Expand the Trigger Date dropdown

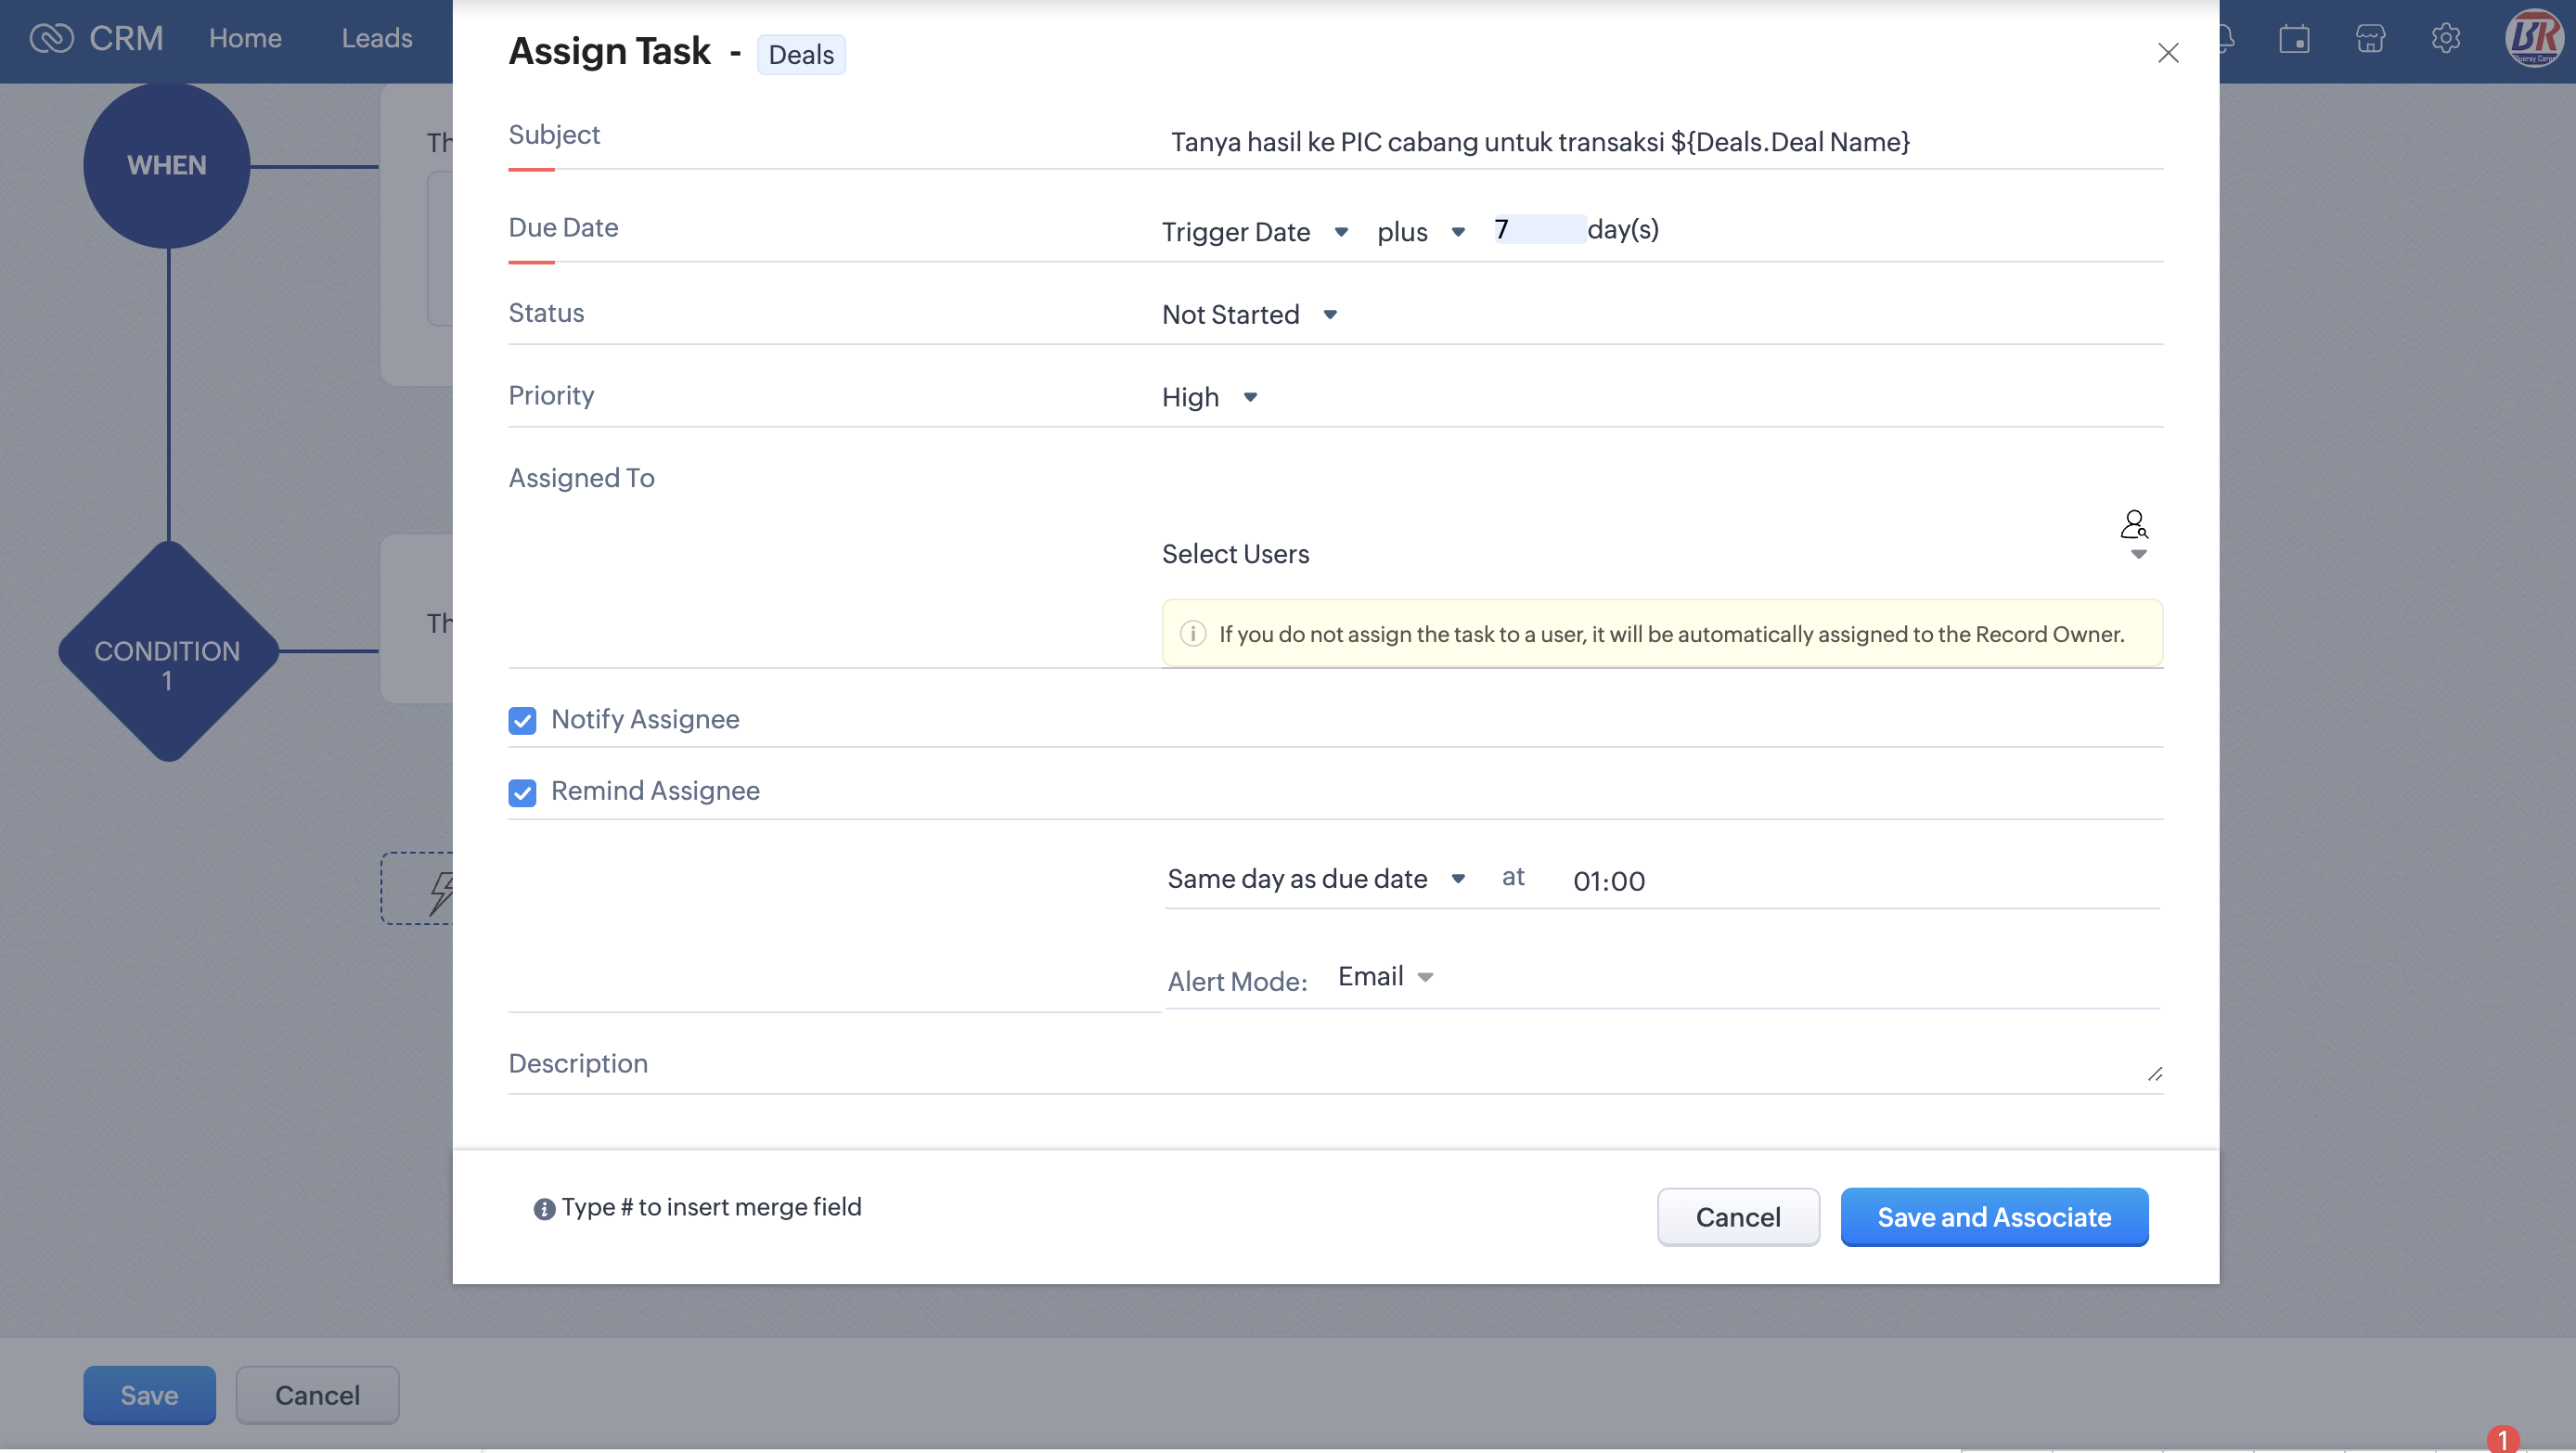point(1254,232)
